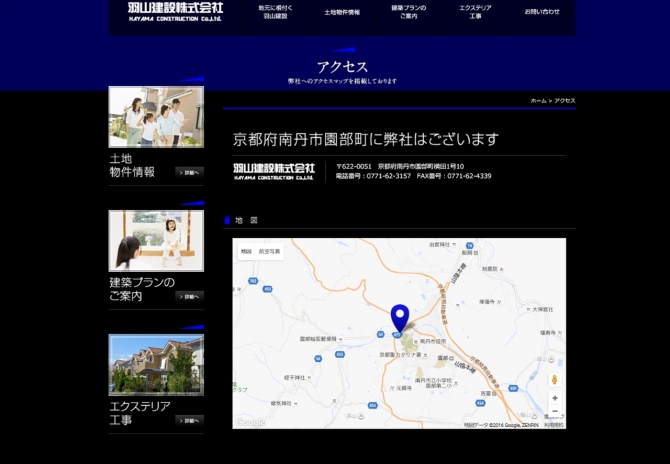Click the blue location pin on map
The width and height of the screenshot is (670, 464).
[400, 318]
